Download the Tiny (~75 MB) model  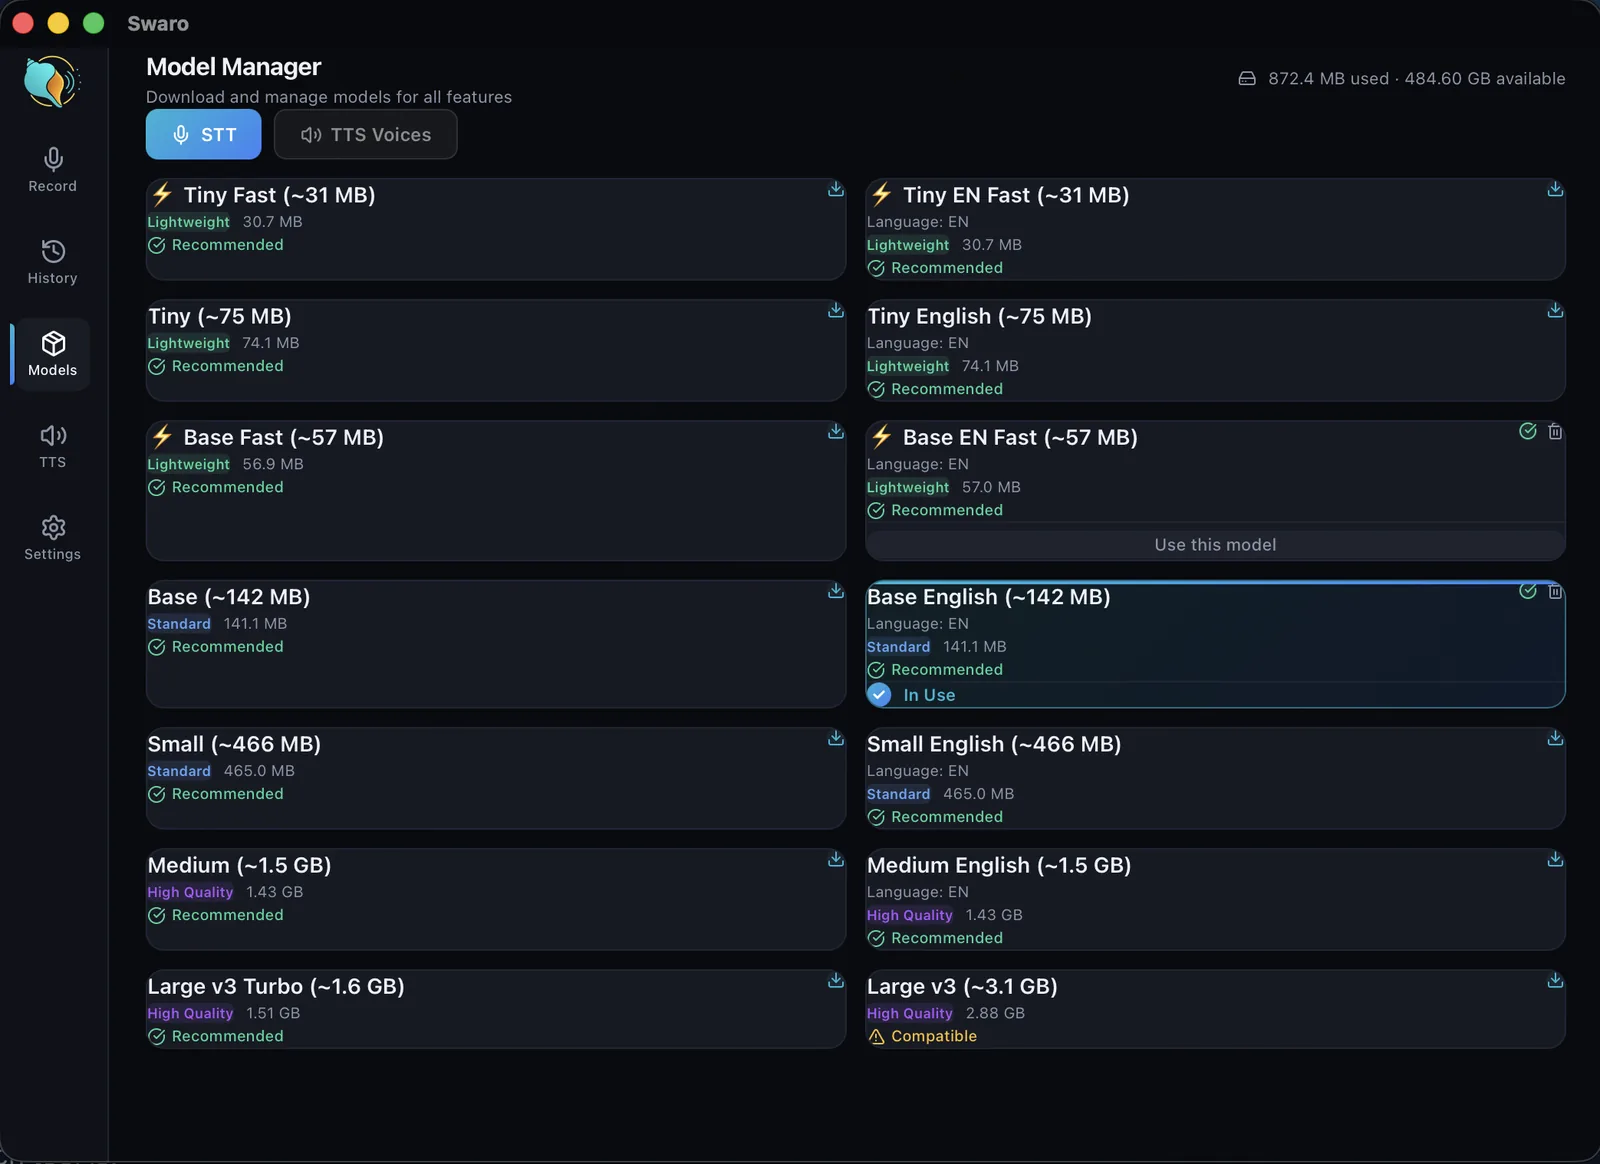[836, 310]
